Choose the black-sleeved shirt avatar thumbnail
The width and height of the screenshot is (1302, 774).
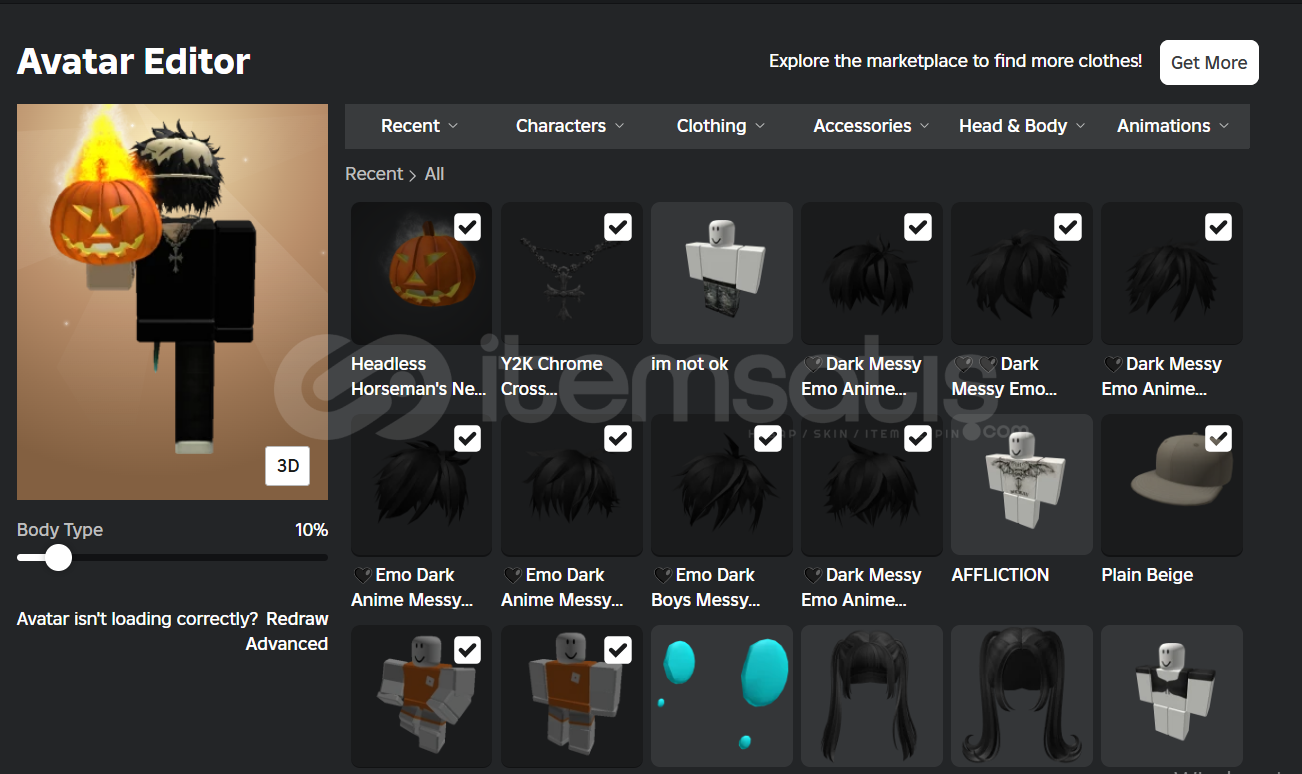1171,696
